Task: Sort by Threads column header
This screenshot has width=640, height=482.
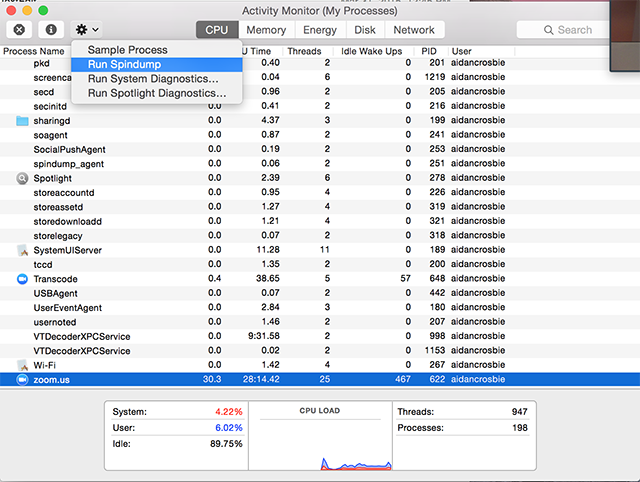Action: (x=304, y=51)
